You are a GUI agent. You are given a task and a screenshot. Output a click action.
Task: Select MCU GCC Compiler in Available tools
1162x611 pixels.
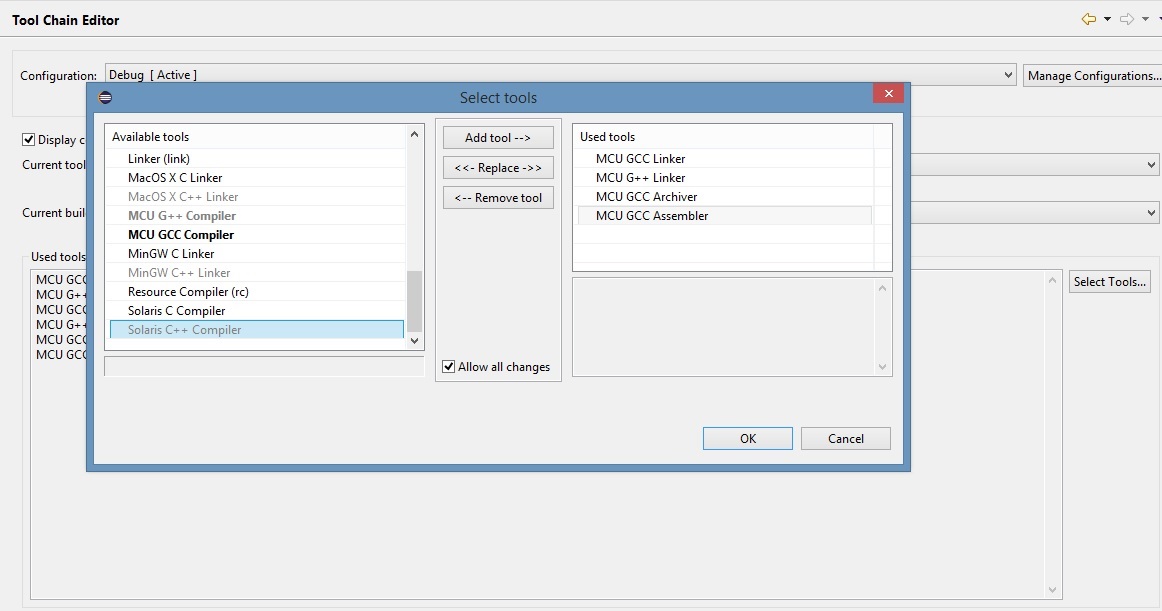pyautogui.click(x=181, y=235)
